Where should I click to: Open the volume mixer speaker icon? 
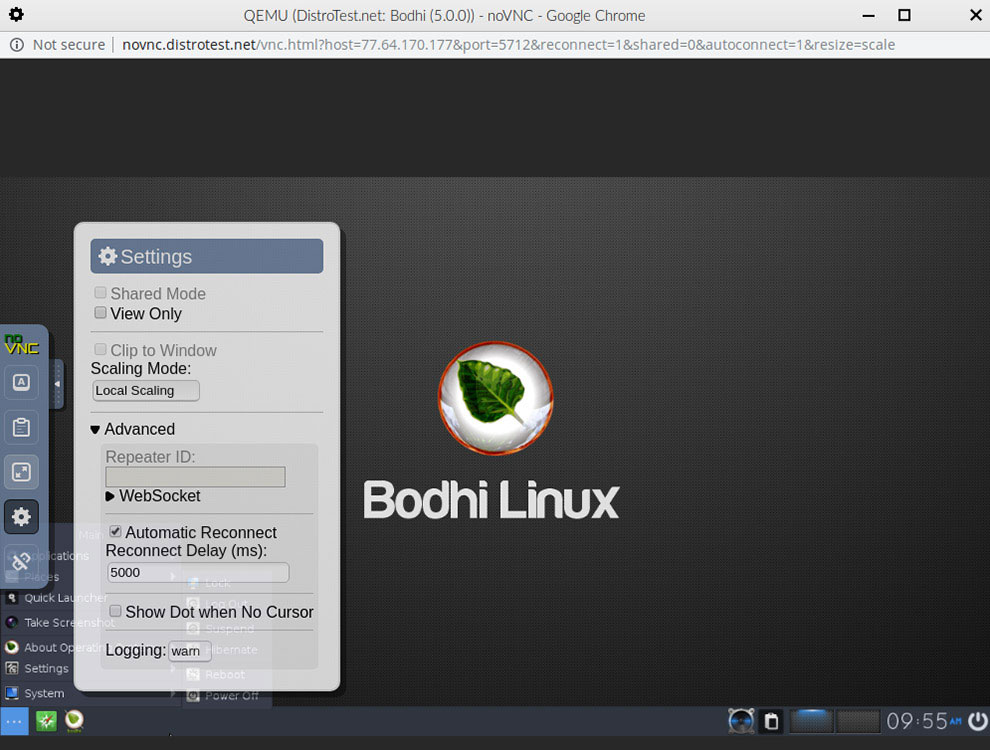pyautogui.click(x=741, y=721)
